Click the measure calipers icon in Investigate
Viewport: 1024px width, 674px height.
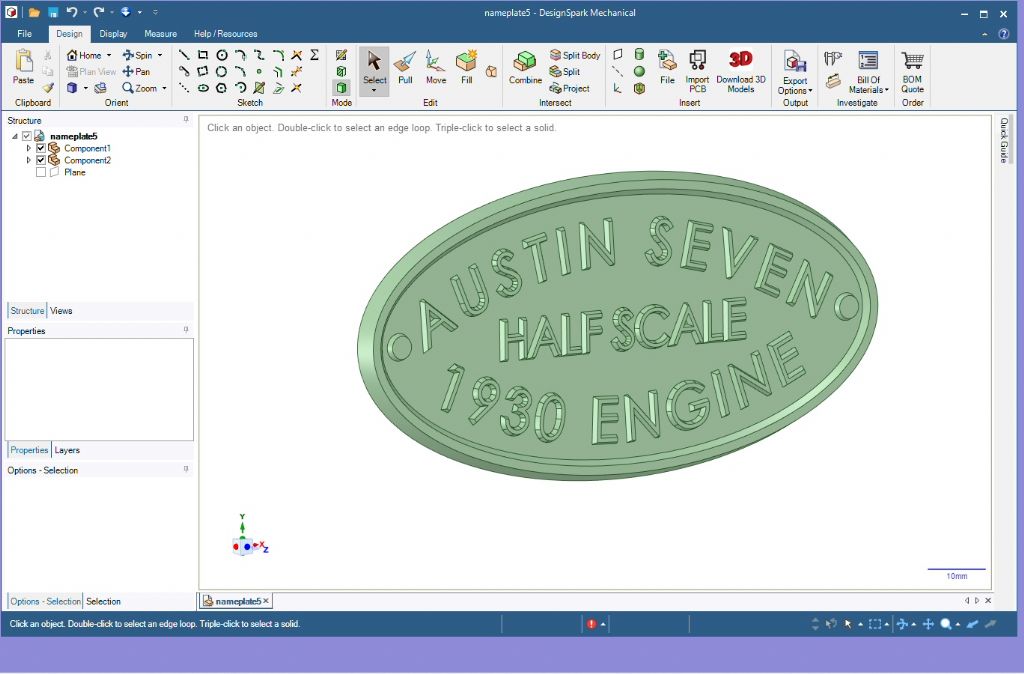(x=833, y=59)
